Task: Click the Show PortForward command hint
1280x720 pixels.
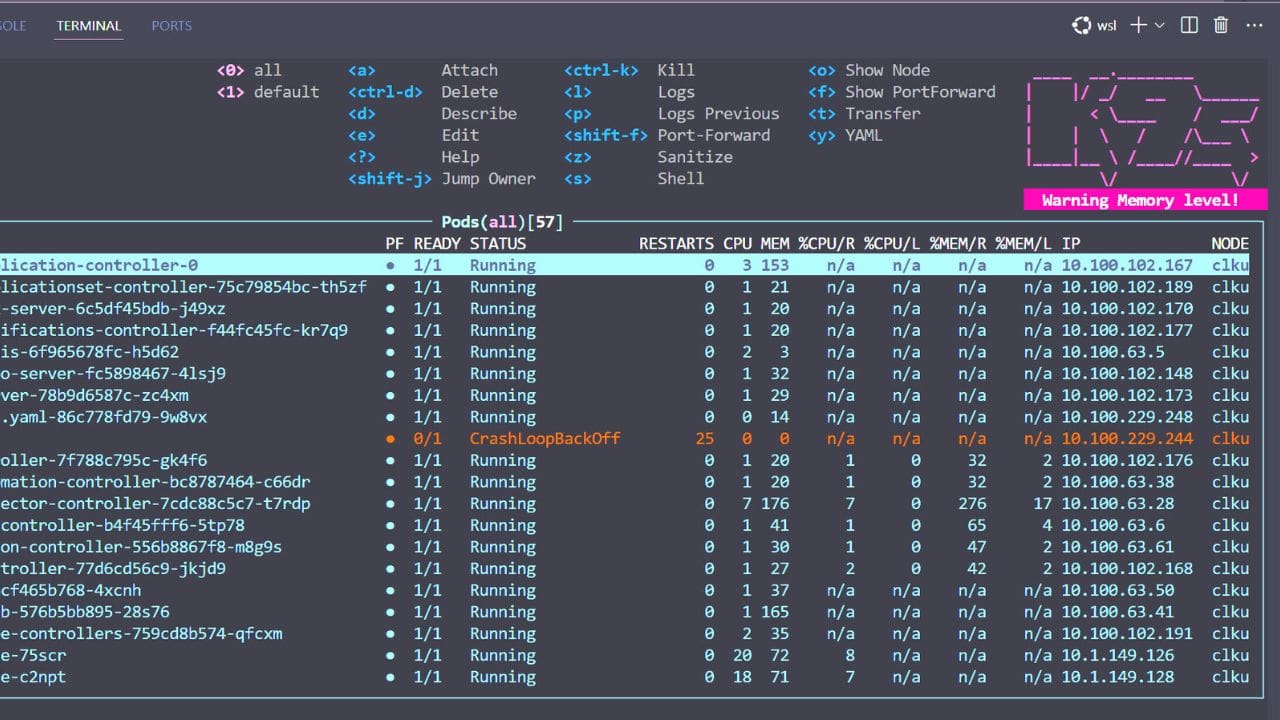Action: click(920, 92)
